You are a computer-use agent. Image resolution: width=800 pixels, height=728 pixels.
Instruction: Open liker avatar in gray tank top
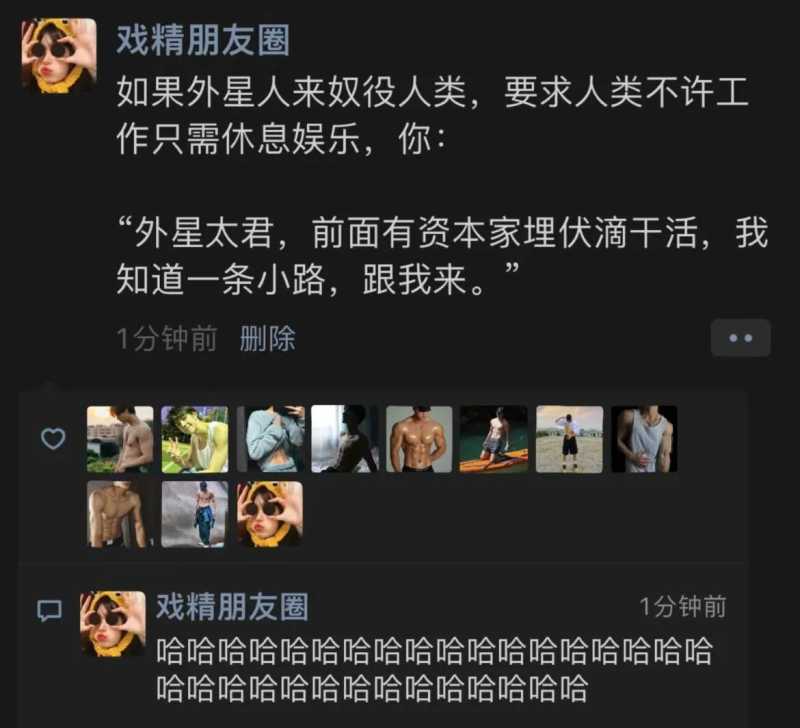click(x=644, y=439)
